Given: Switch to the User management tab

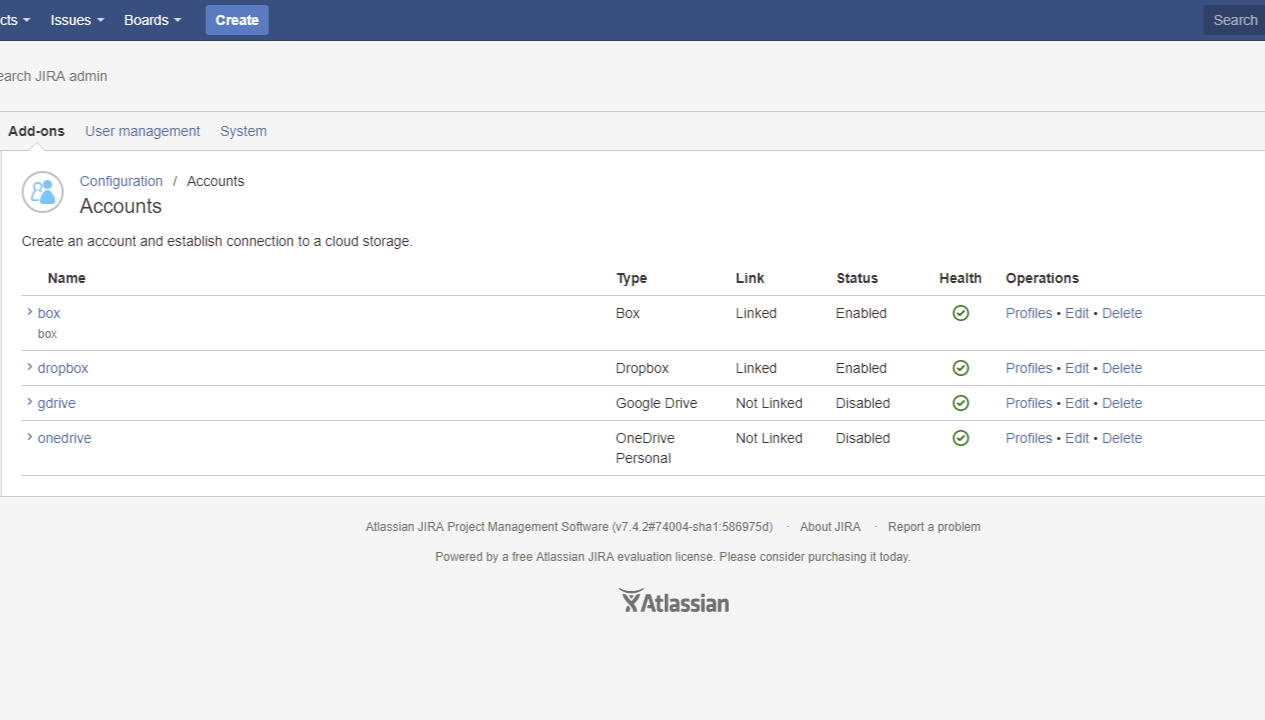Looking at the screenshot, I should (142, 131).
